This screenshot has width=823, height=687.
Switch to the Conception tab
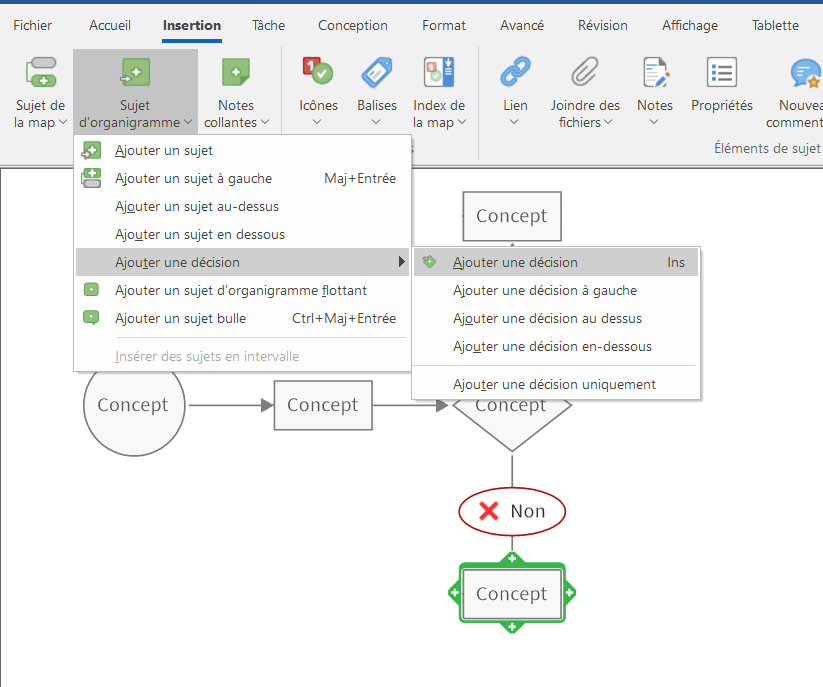pyautogui.click(x=353, y=26)
